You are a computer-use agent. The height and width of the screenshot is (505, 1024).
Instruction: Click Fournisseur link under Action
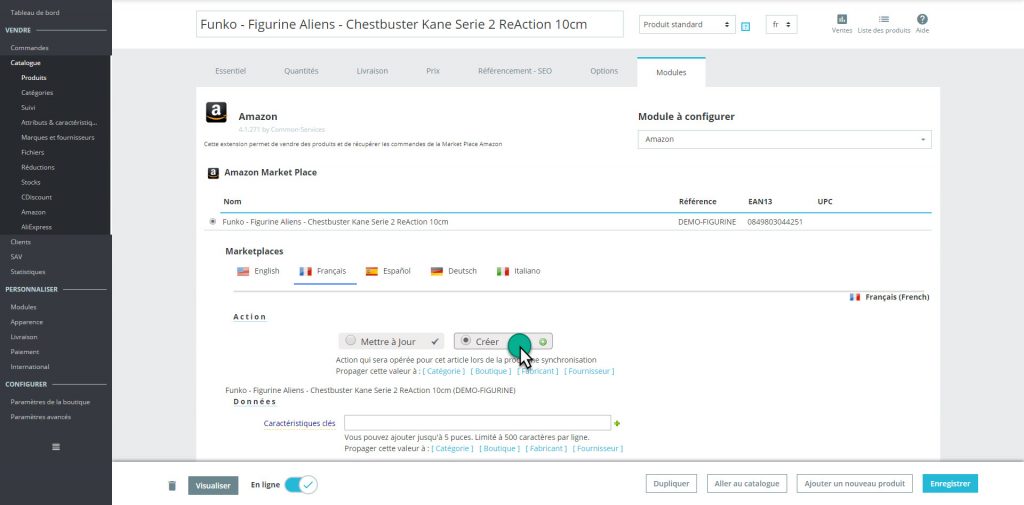tap(589, 371)
